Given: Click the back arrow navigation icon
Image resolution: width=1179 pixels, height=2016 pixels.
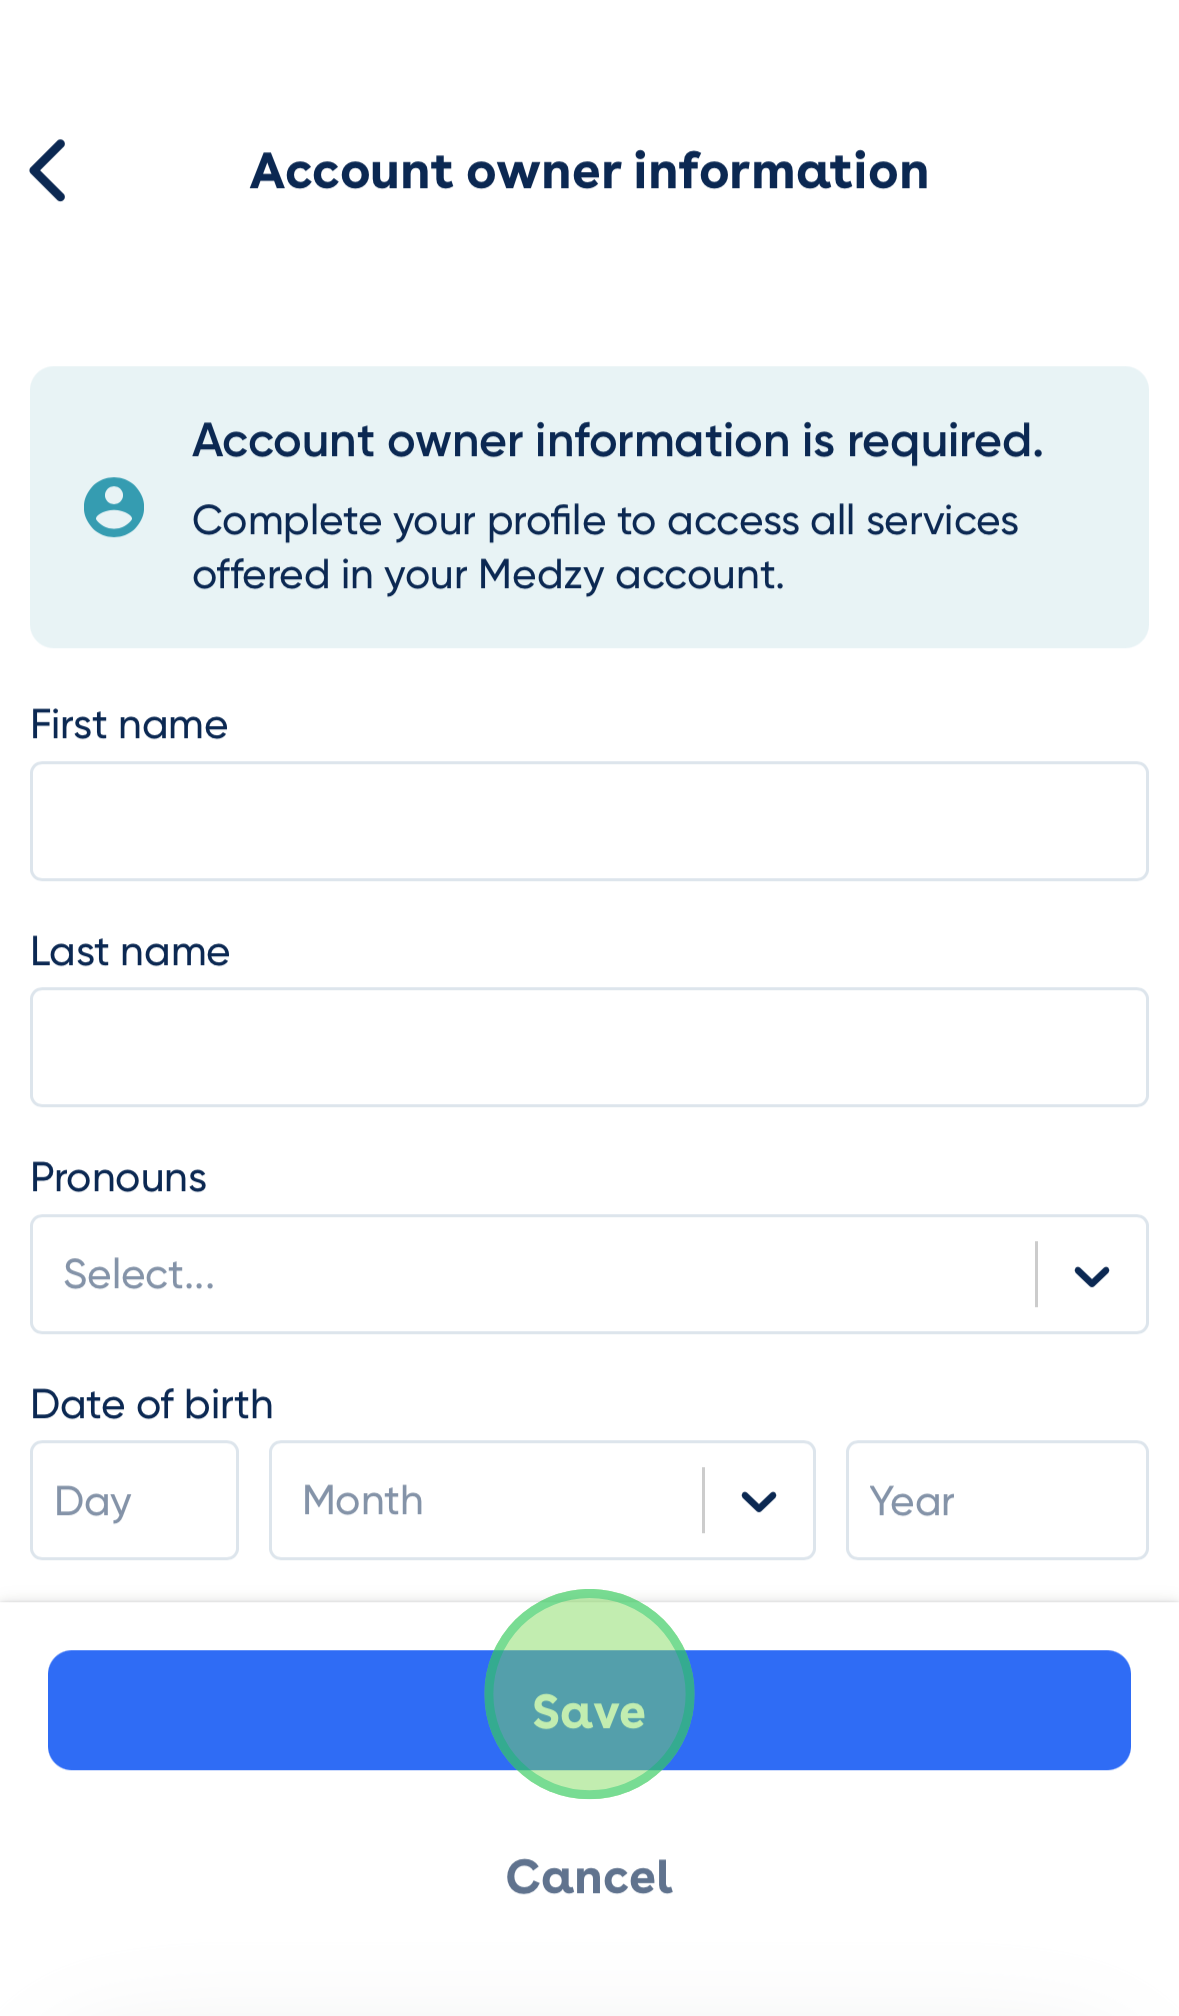Looking at the screenshot, I should 47,171.
